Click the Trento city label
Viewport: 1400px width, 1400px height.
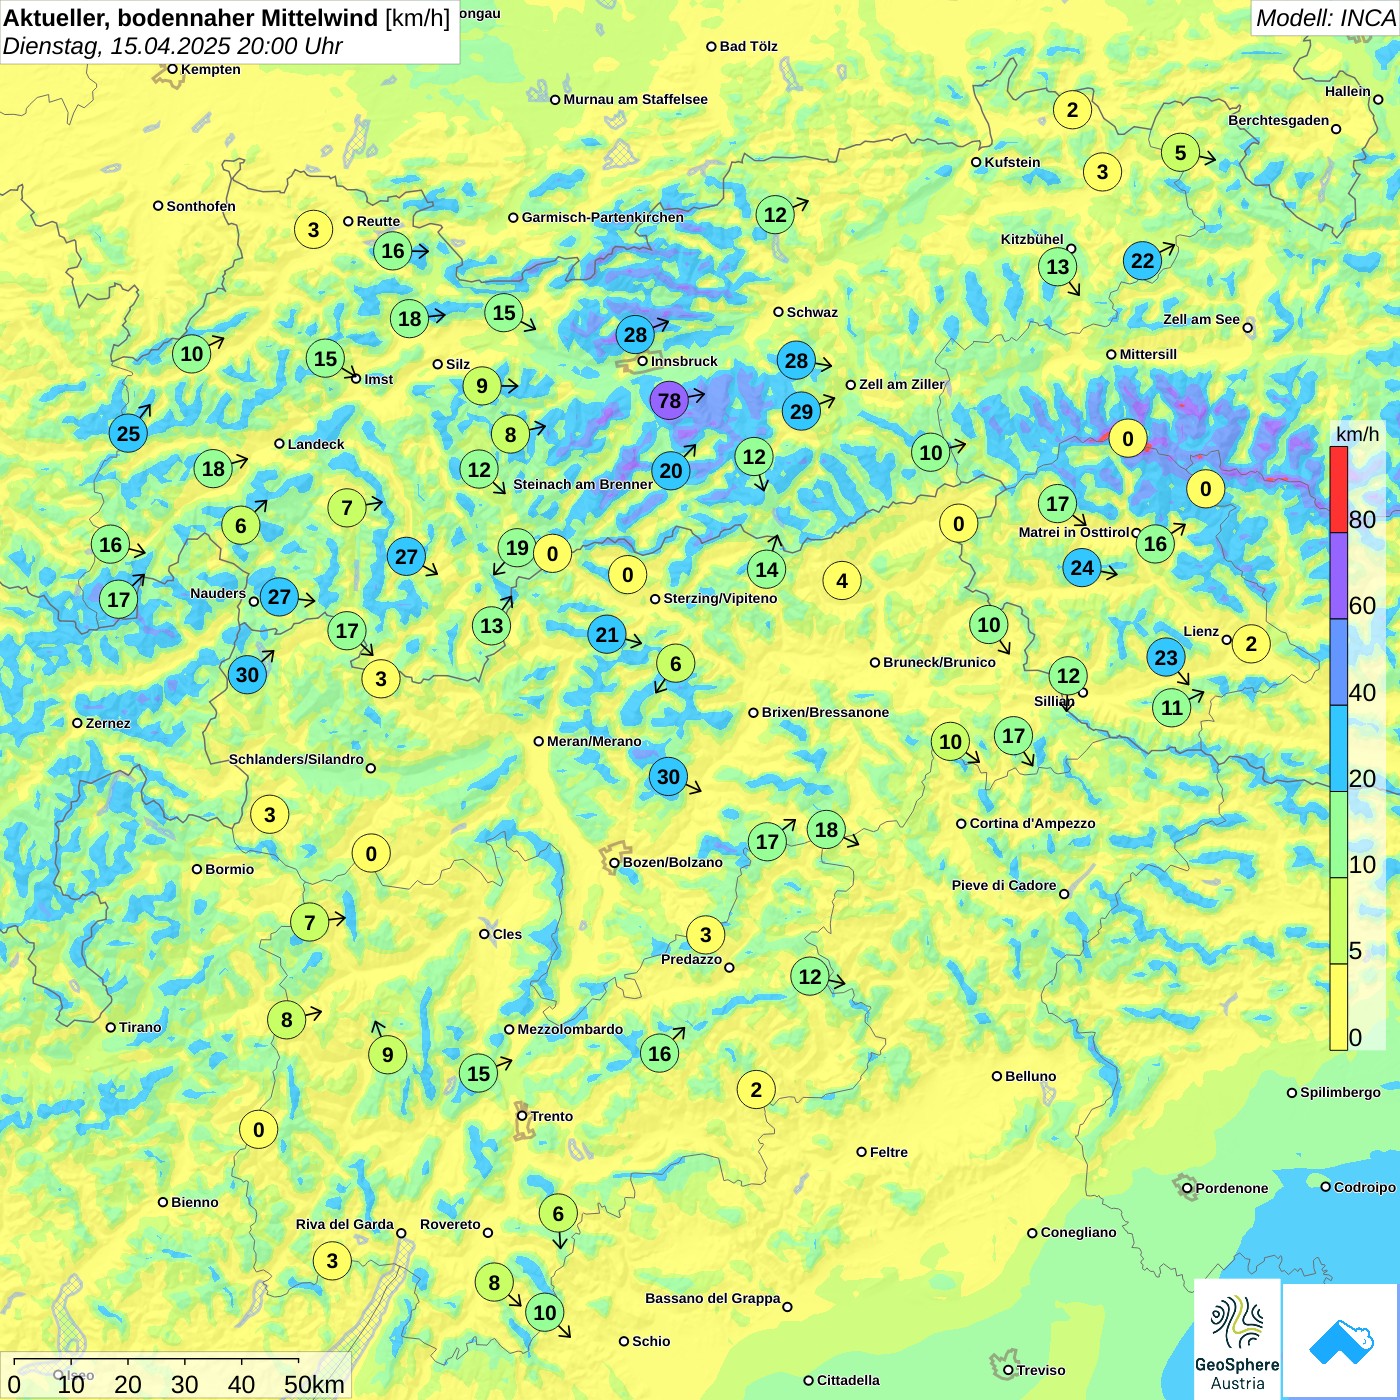pyautogui.click(x=552, y=1116)
